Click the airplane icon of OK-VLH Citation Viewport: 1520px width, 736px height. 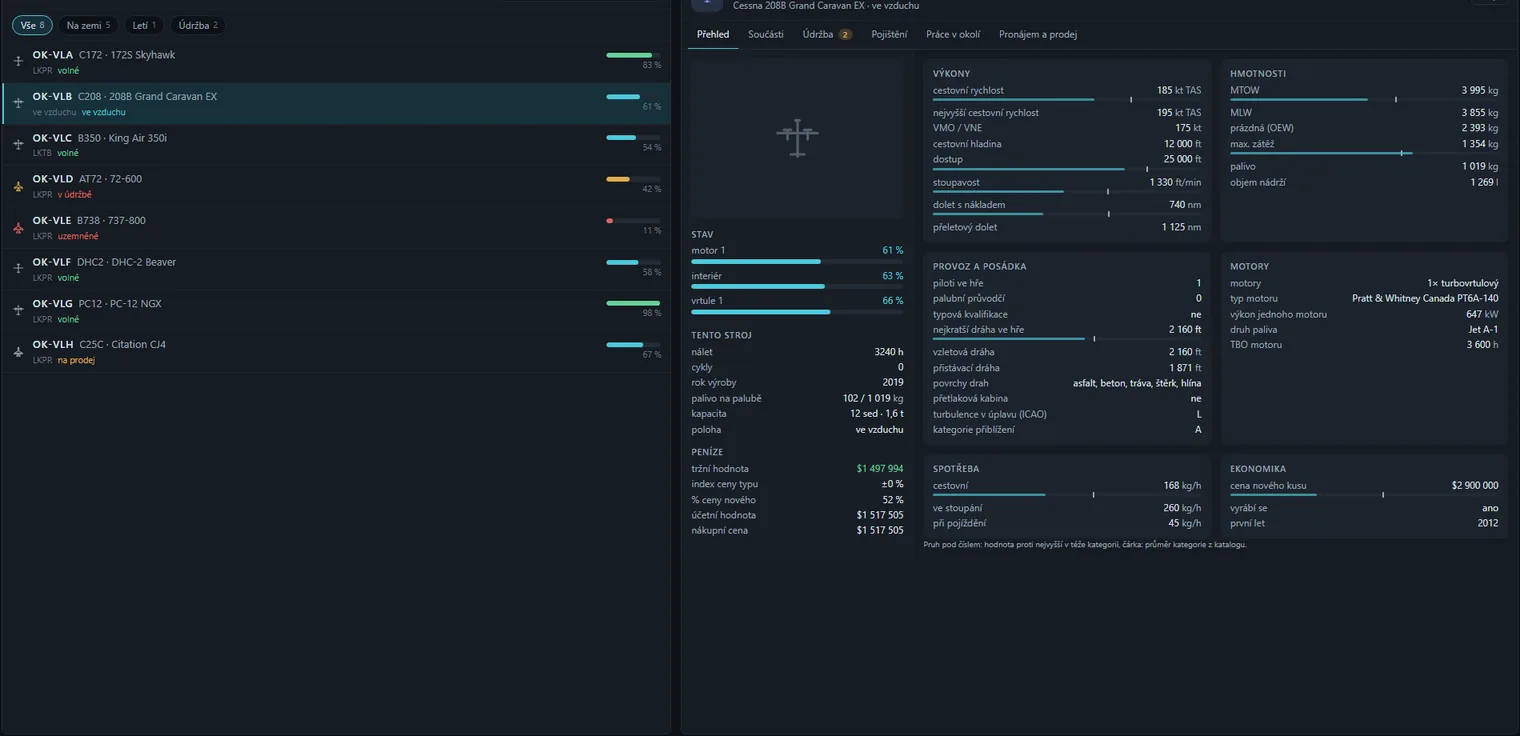coord(18,352)
